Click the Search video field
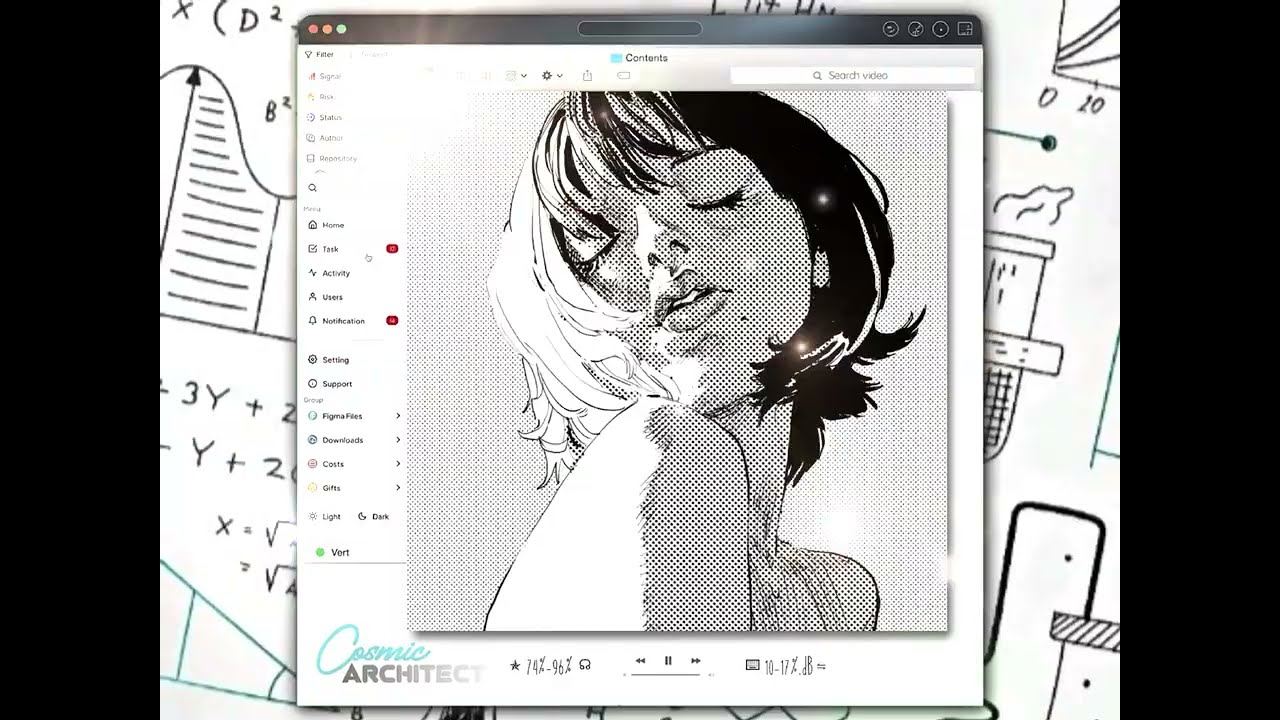Image resolution: width=1280 pixels, height=720 pixels. point(852,75)
